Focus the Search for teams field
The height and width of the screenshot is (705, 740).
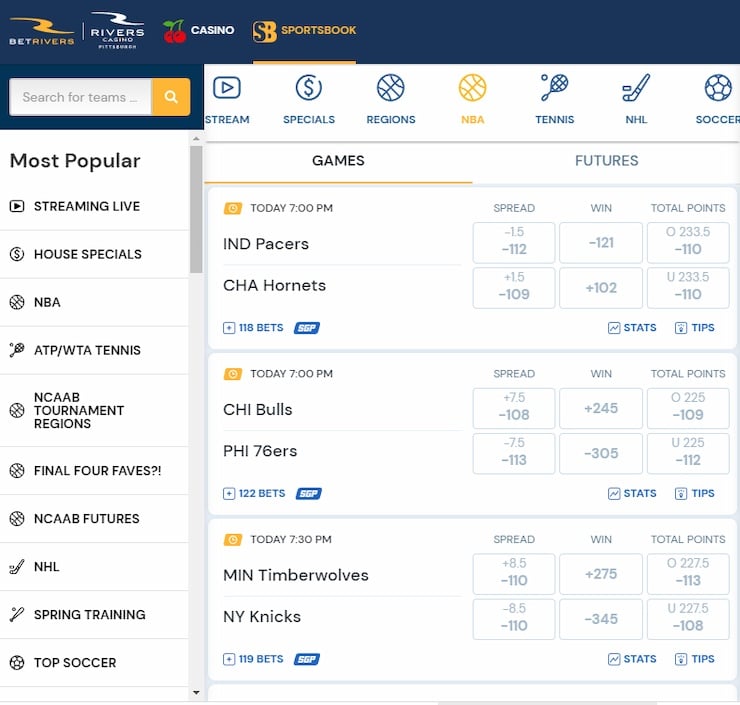point(80,97)
